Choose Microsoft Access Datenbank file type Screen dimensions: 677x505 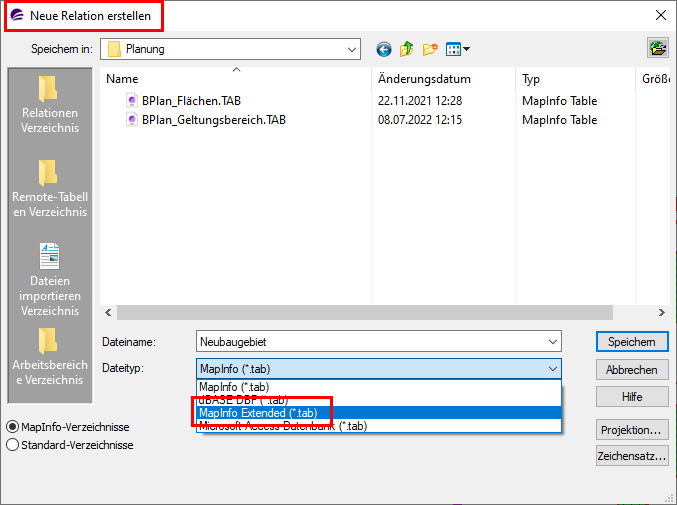click(x=283, y=426)
